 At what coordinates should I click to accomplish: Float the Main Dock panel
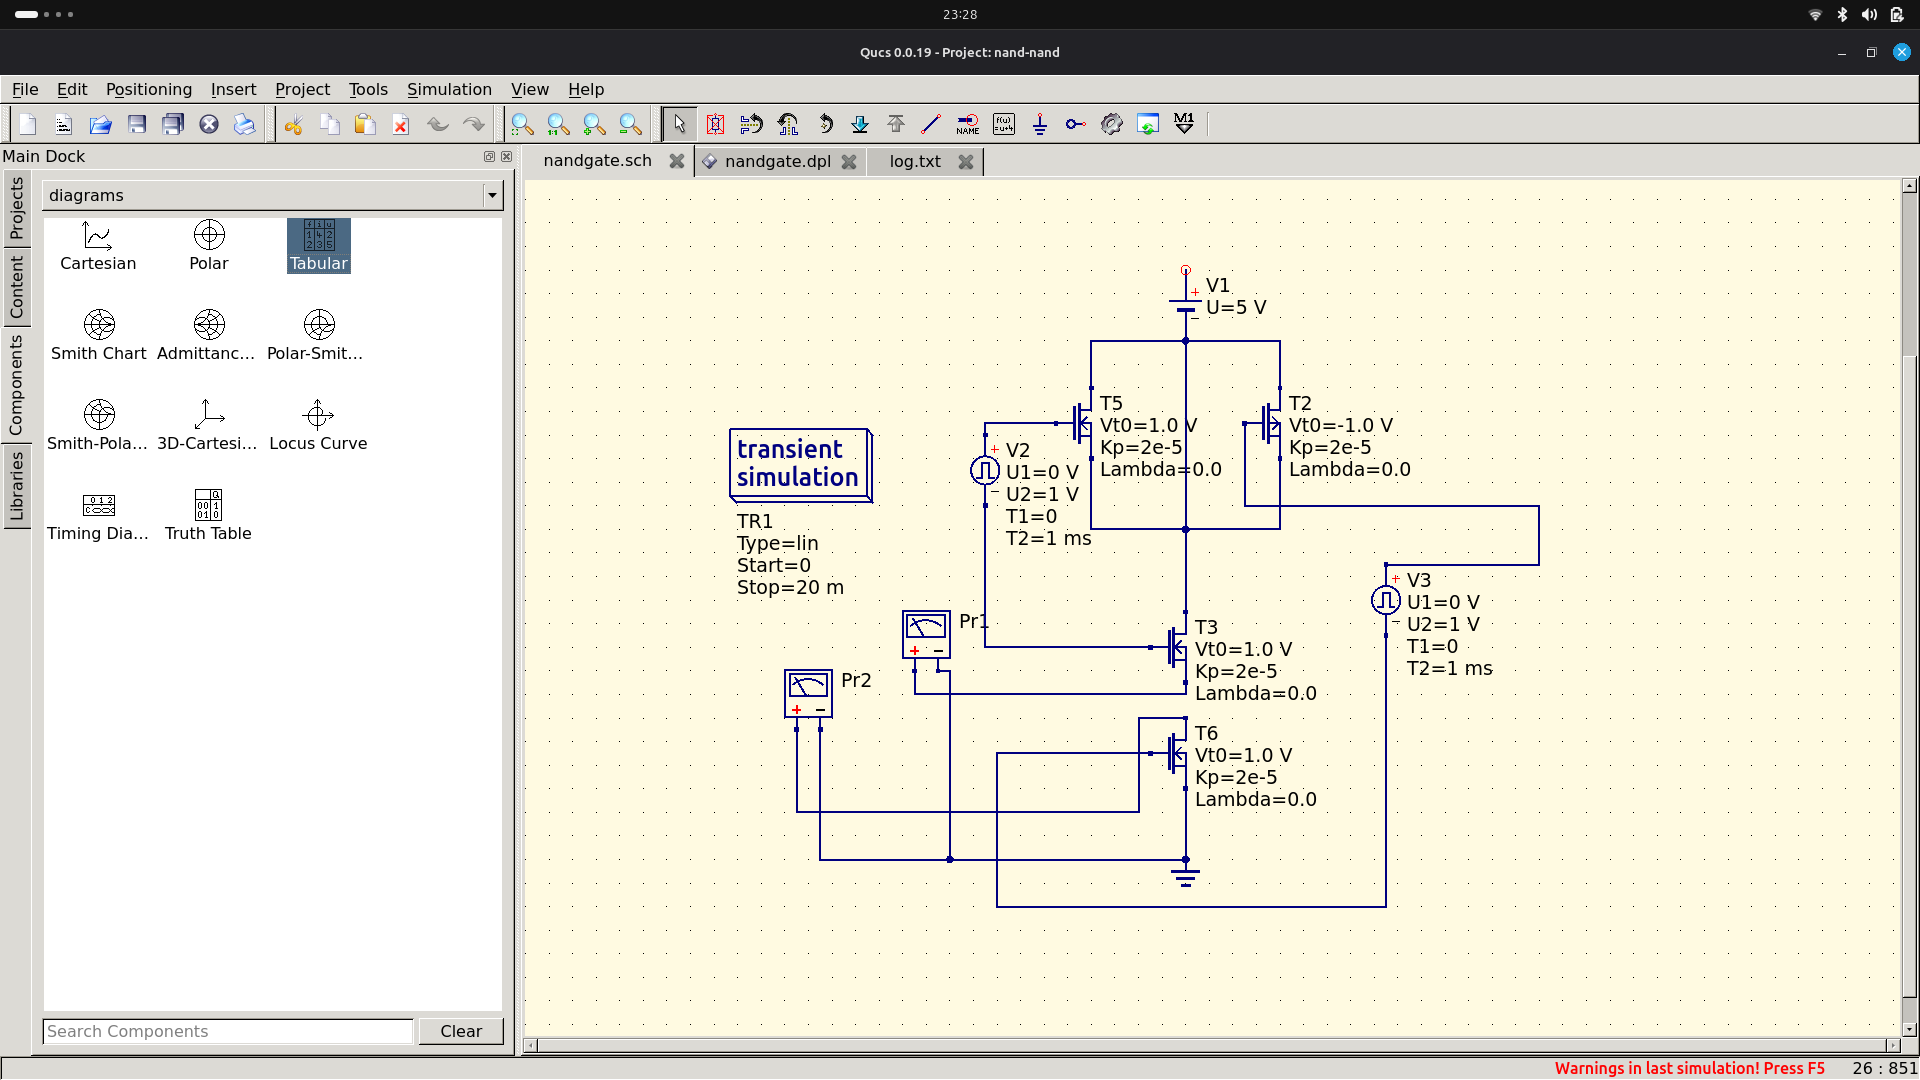(x=489, y=156)
